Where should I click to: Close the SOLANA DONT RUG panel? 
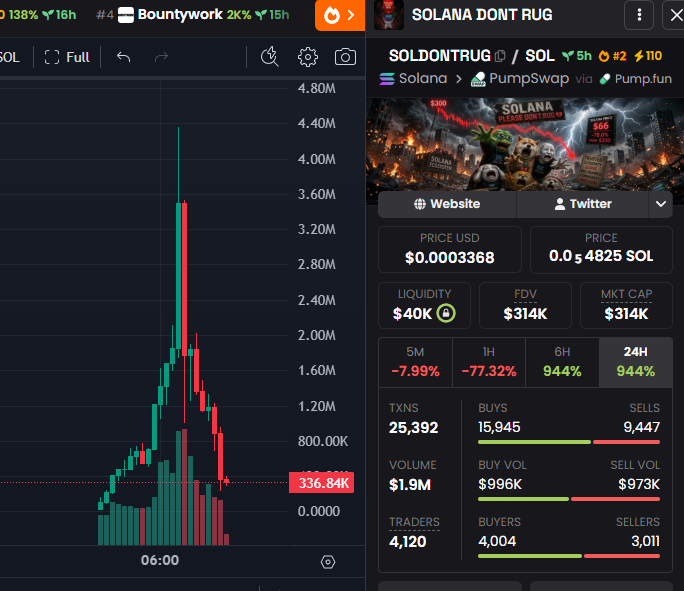676,15
